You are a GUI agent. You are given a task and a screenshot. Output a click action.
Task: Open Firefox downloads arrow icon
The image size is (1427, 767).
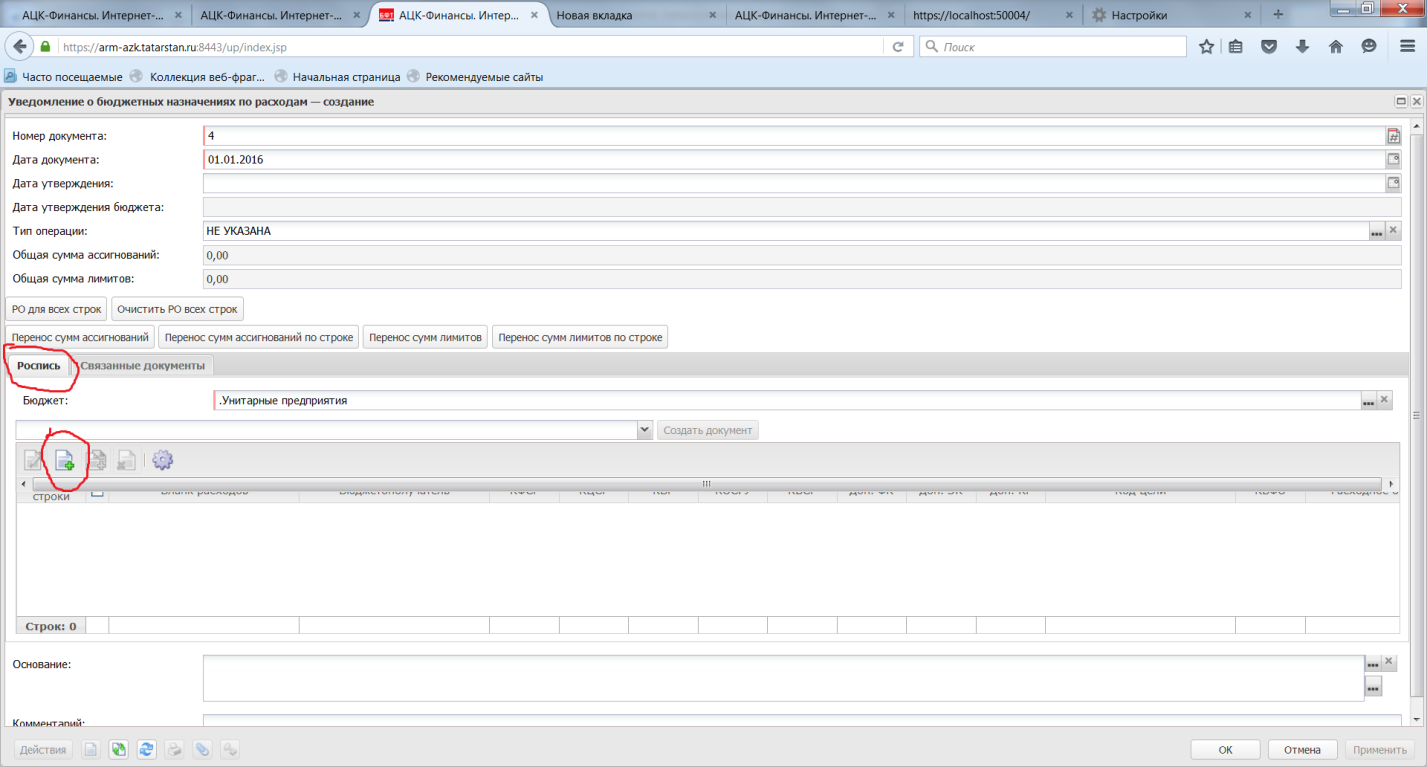point(1302,47)
